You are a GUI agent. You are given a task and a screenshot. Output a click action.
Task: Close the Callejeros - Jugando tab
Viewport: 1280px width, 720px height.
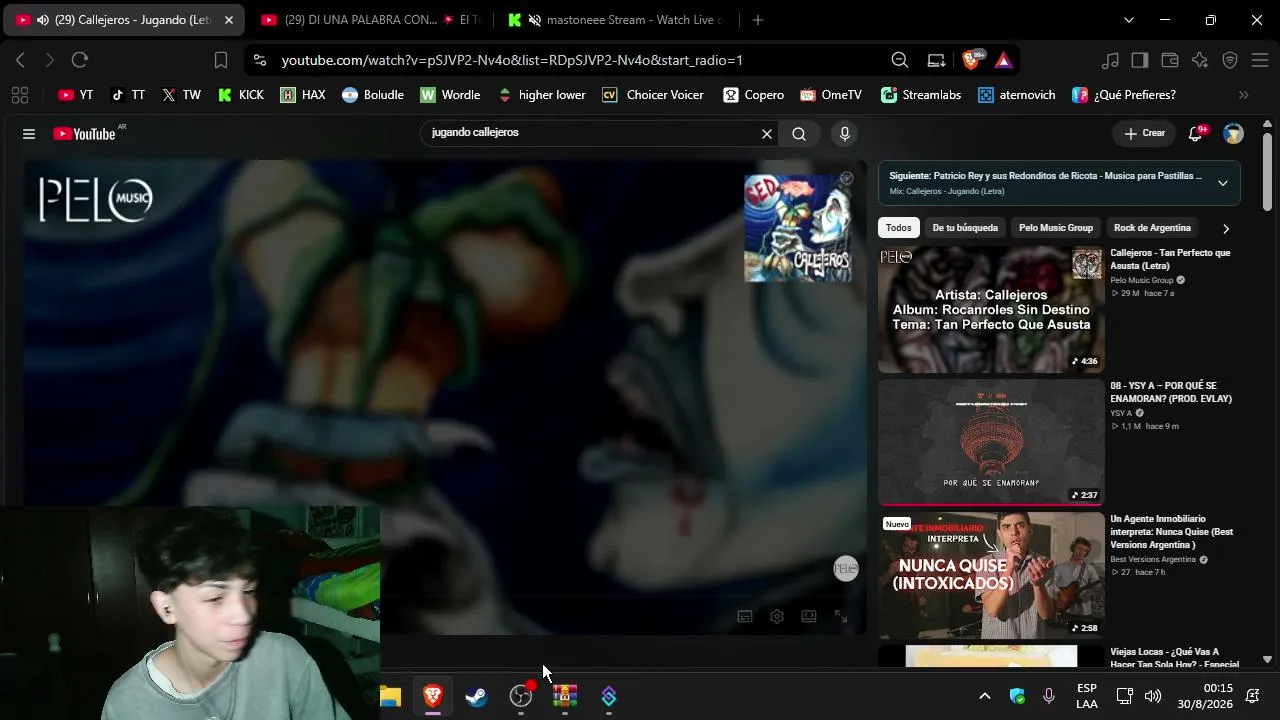coord(228,20)
